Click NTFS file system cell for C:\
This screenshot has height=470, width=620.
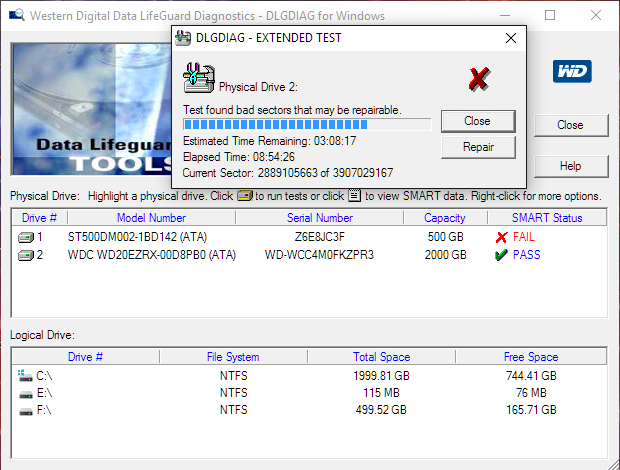233,376
